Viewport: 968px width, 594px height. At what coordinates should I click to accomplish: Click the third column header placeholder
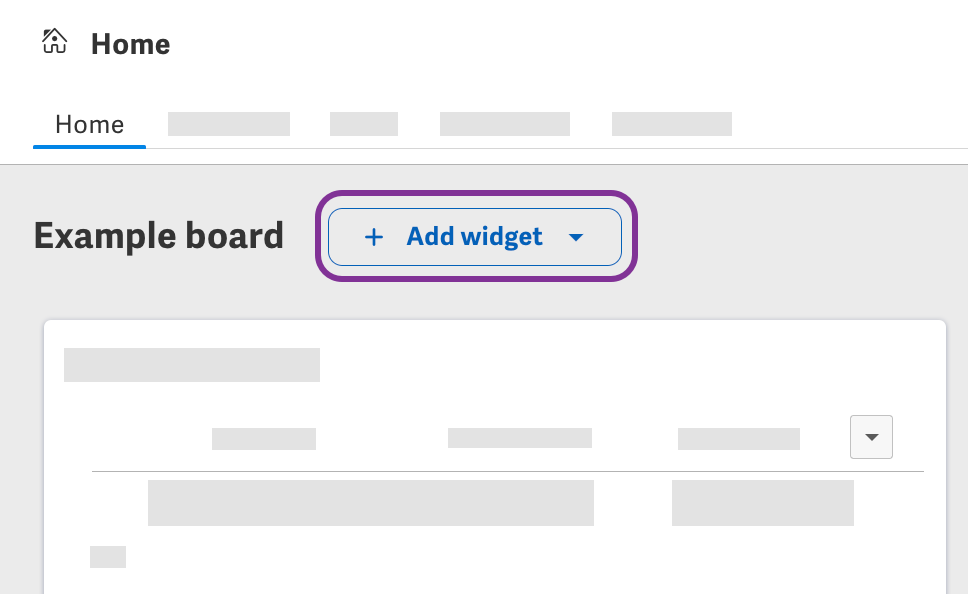click(739, 439)
